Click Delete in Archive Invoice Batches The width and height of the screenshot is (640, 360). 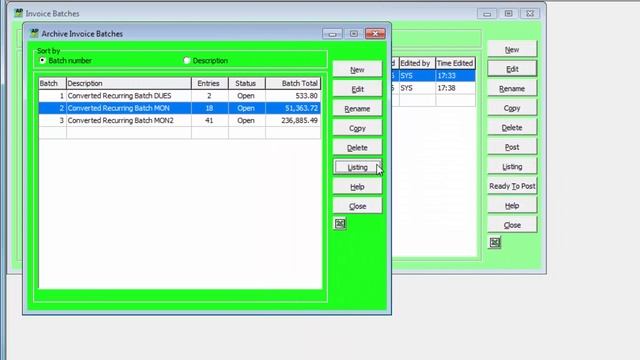pos(357,148)
